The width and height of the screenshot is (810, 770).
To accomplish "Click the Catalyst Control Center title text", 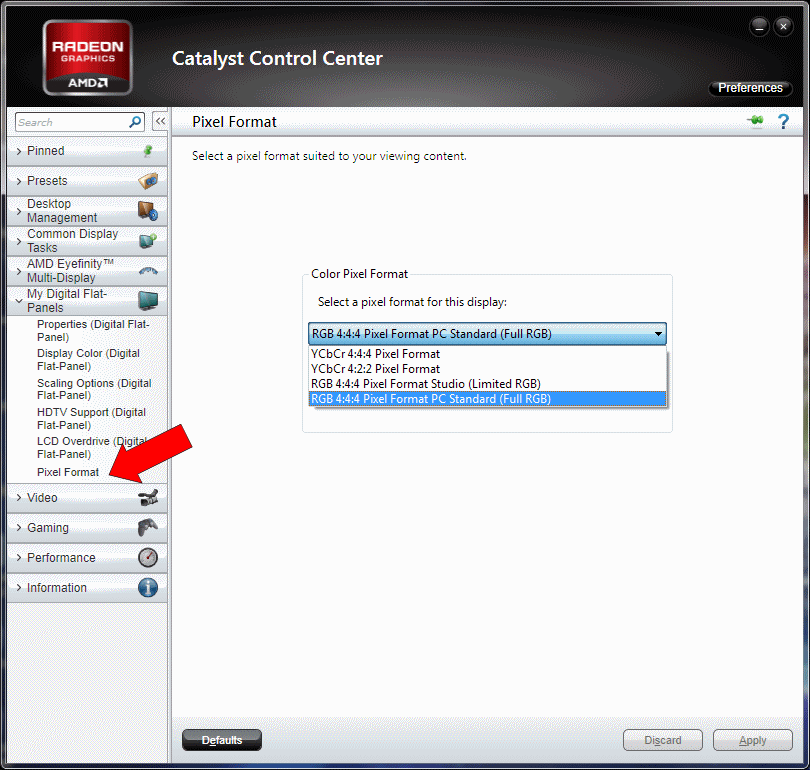I will point(277,58).
